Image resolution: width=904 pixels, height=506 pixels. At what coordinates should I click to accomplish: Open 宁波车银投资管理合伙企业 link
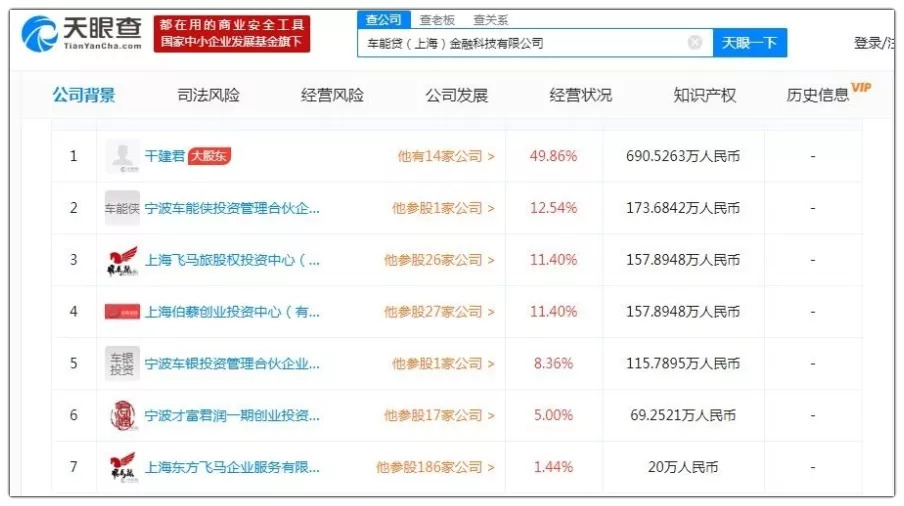tap(232, 364)
